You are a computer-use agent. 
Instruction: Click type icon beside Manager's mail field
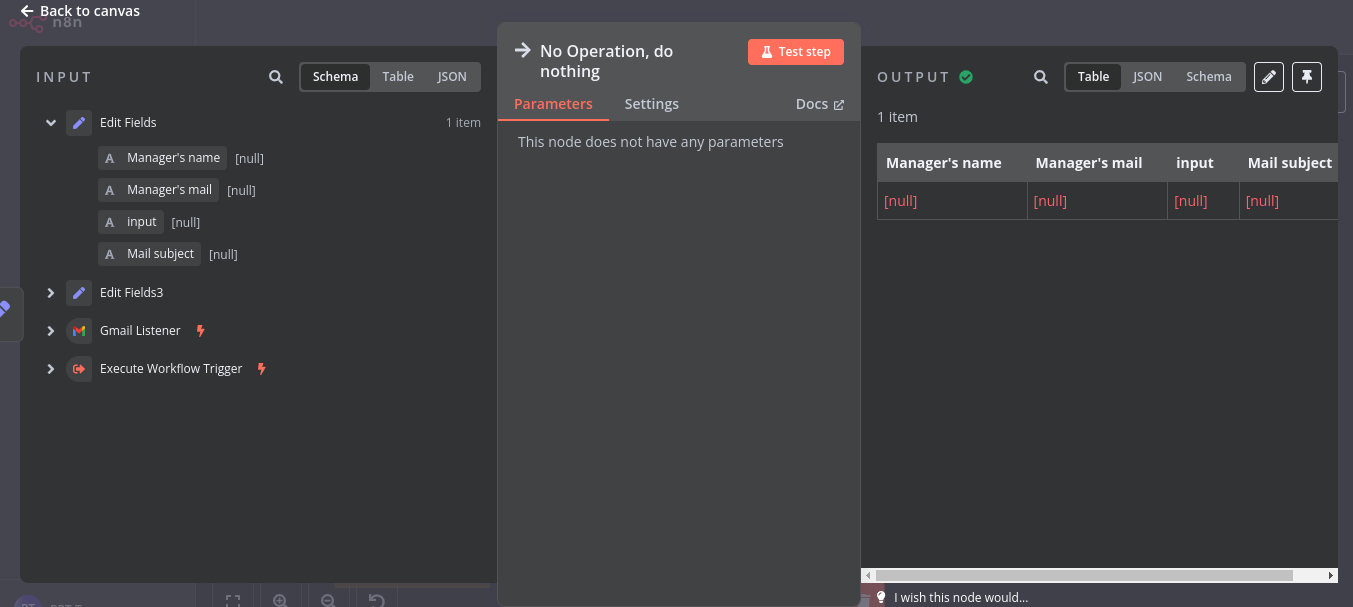[110, 190]
